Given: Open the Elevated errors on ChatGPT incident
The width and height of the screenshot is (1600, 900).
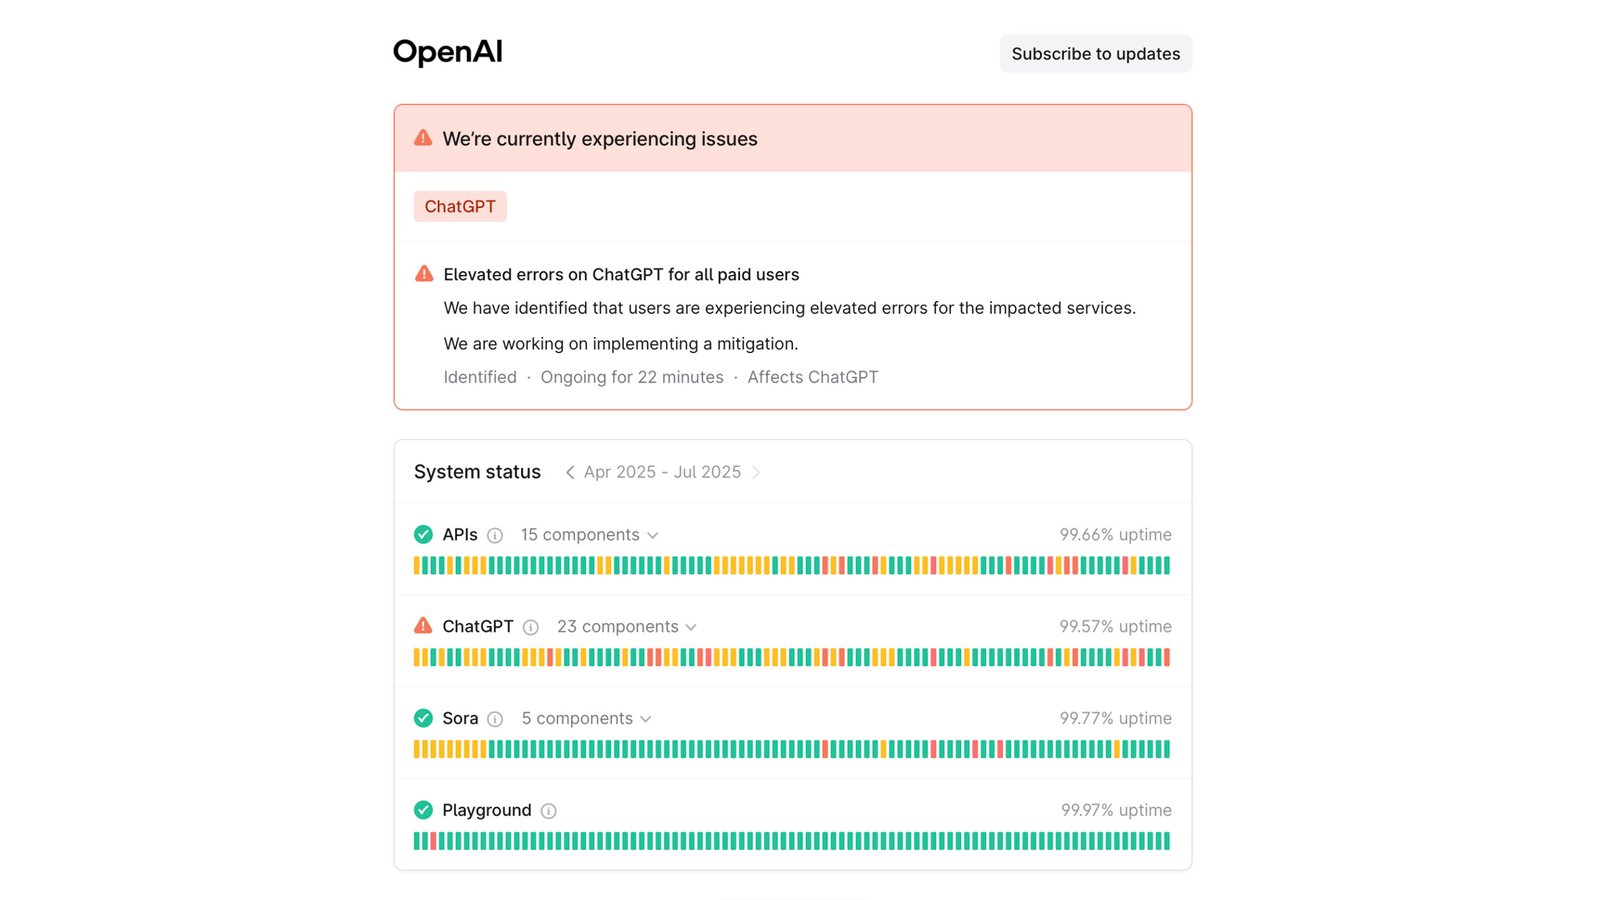Looking at the screenshot, I should 621,274.
